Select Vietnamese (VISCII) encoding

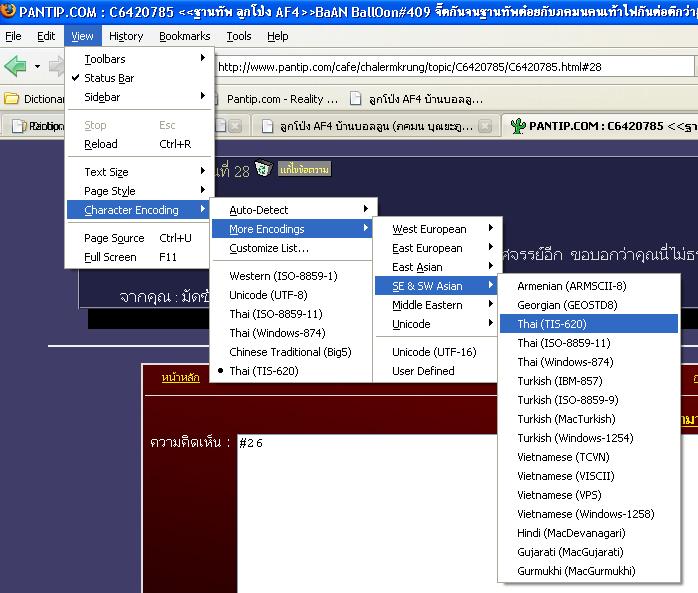tap(589, 476)
